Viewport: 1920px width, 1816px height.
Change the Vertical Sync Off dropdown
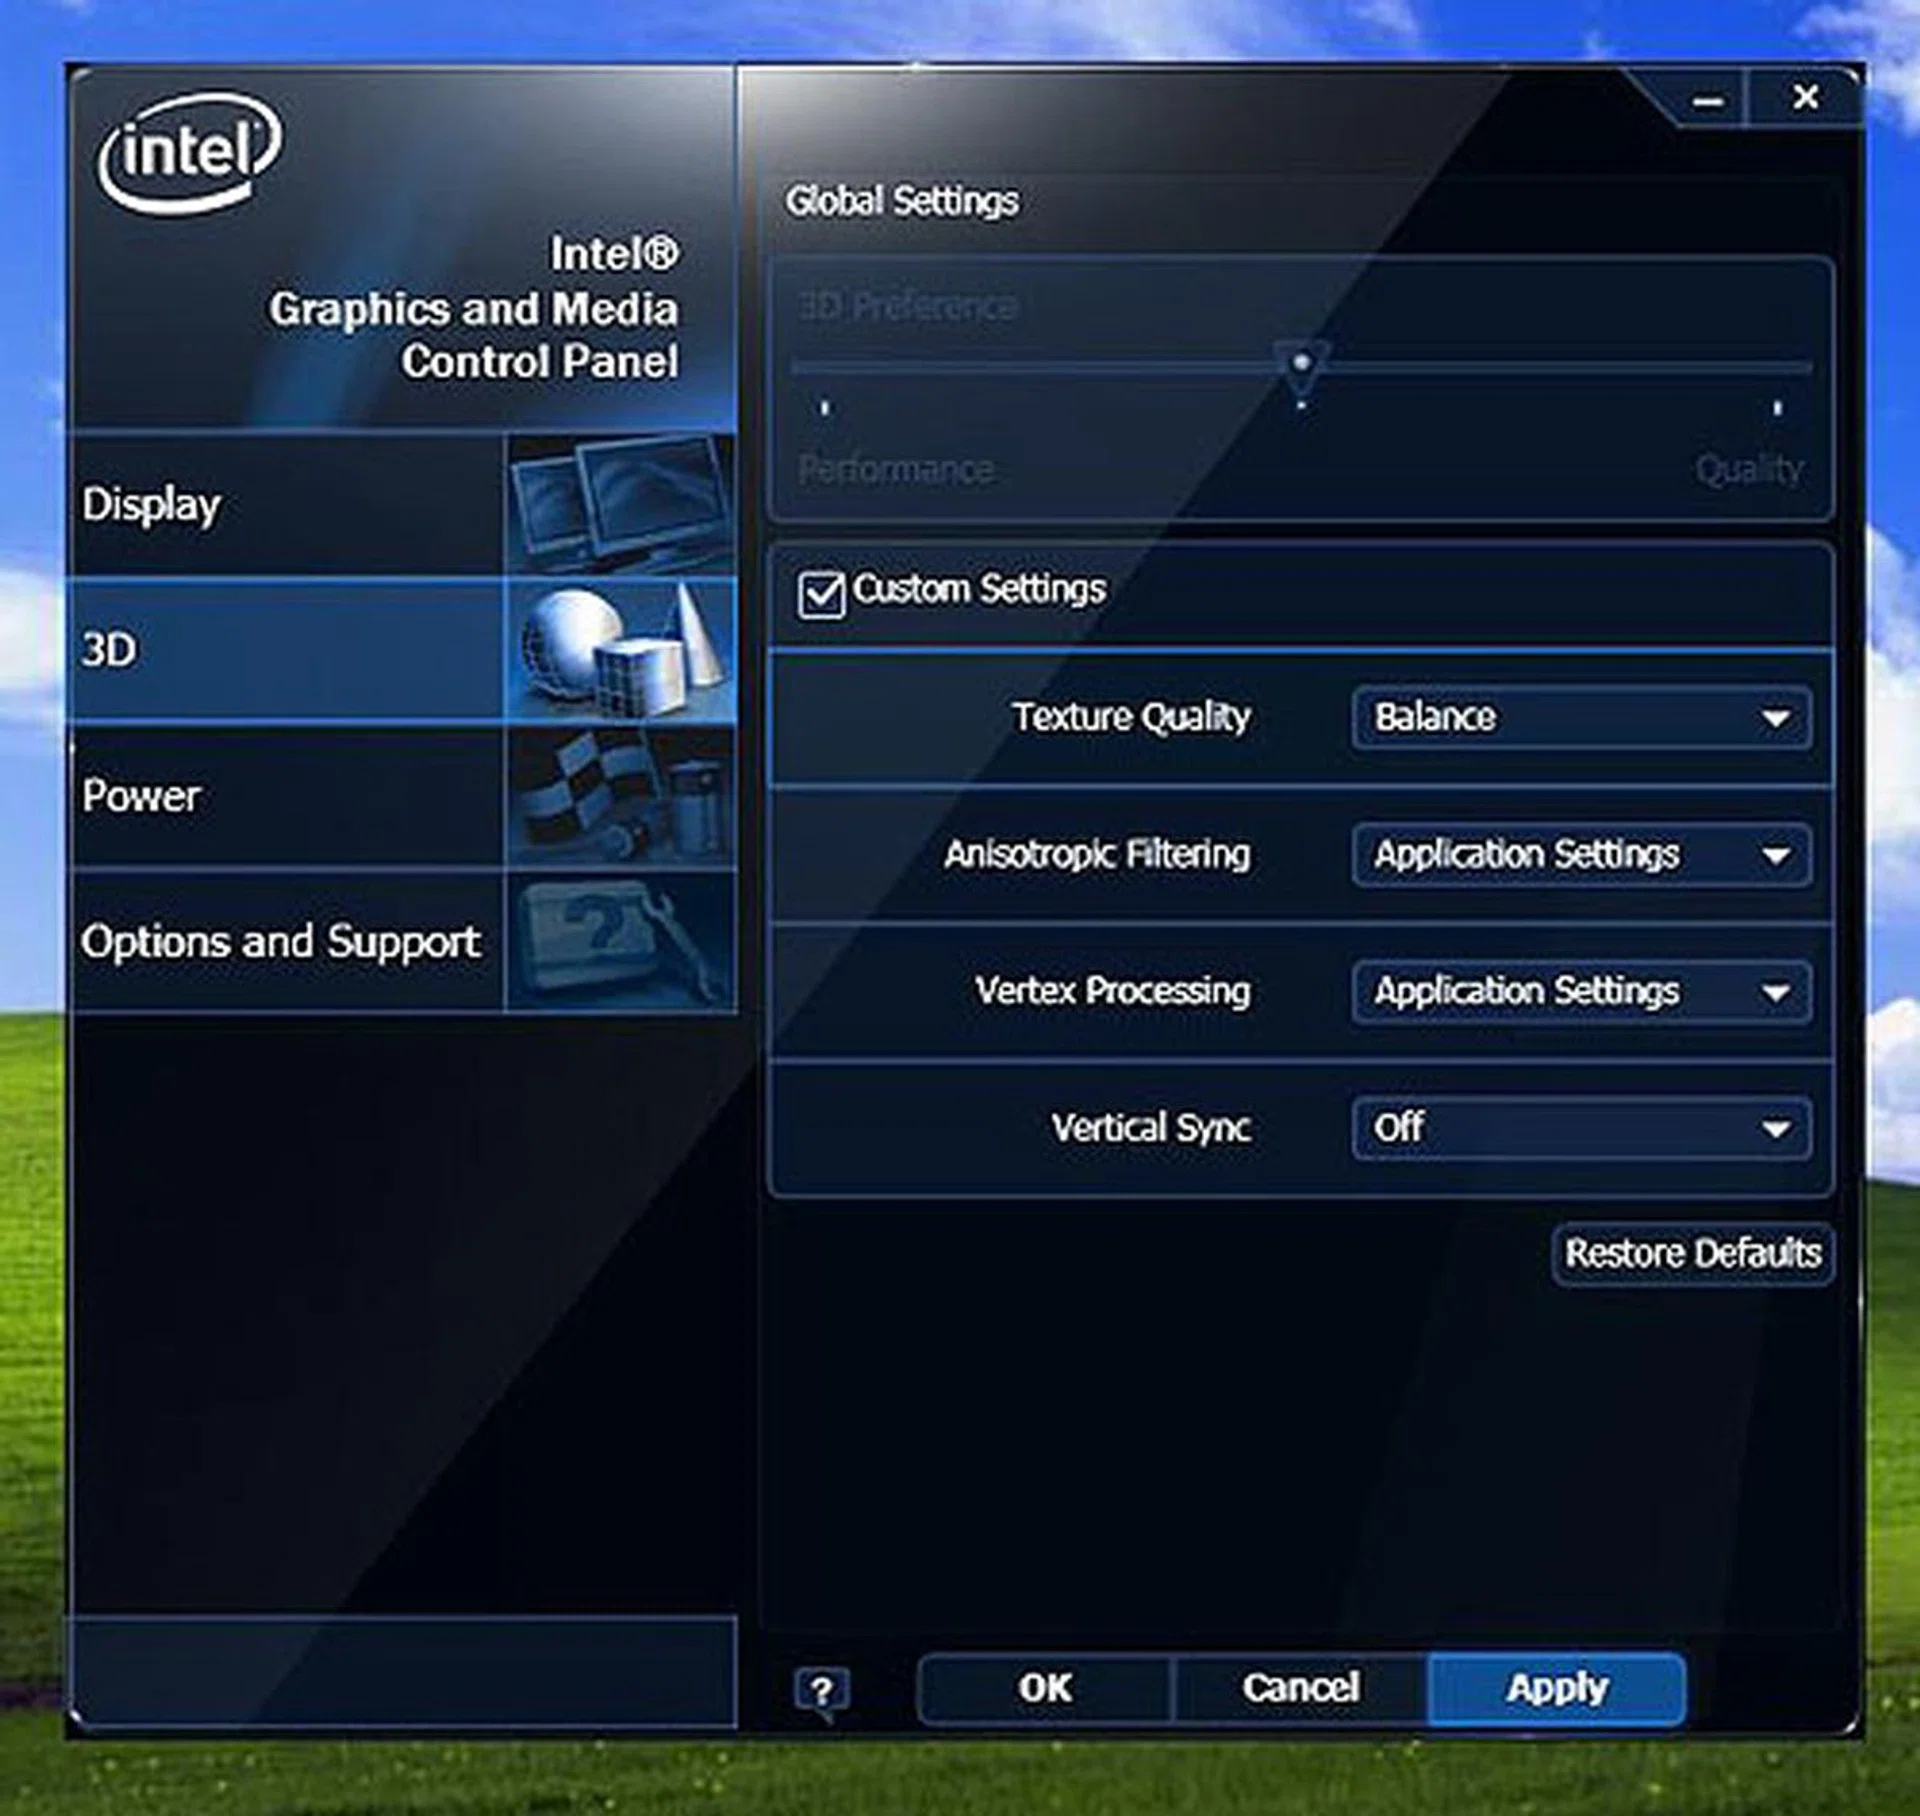tap(1580, 1129)
